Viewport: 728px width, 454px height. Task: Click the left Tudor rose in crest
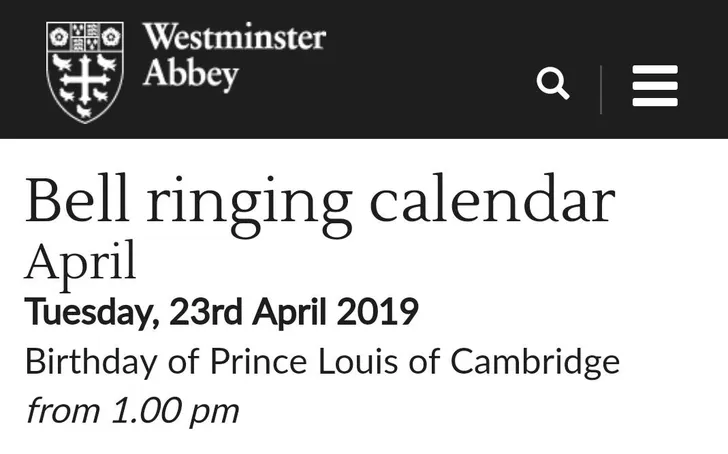(59, 36)
